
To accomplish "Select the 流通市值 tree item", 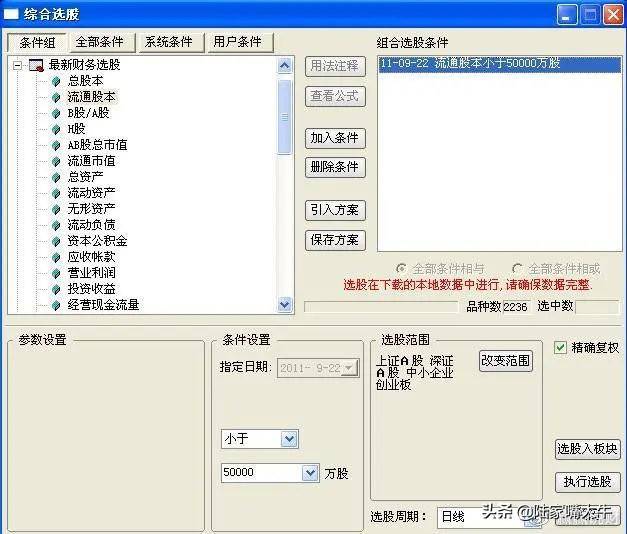I will pos(92,161).
